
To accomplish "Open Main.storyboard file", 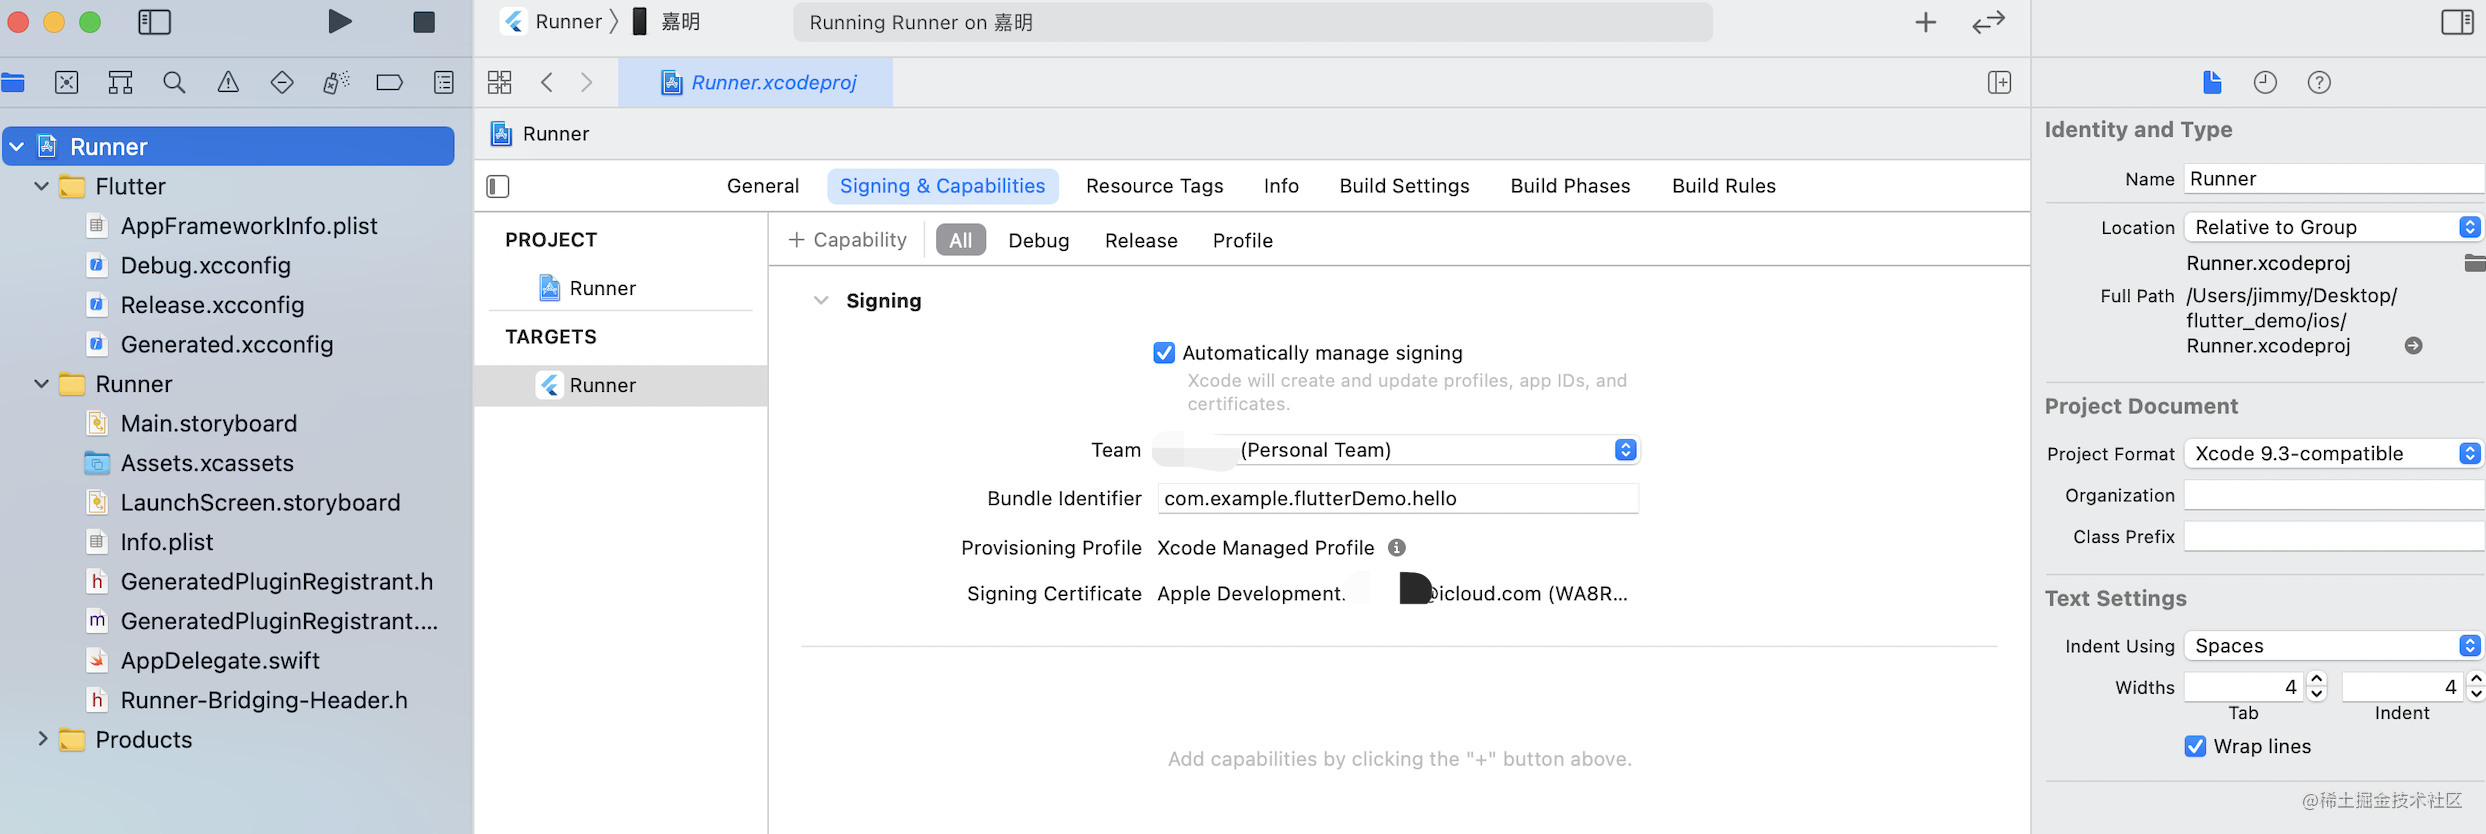I will pyautogui.click(x=208, y=423).
